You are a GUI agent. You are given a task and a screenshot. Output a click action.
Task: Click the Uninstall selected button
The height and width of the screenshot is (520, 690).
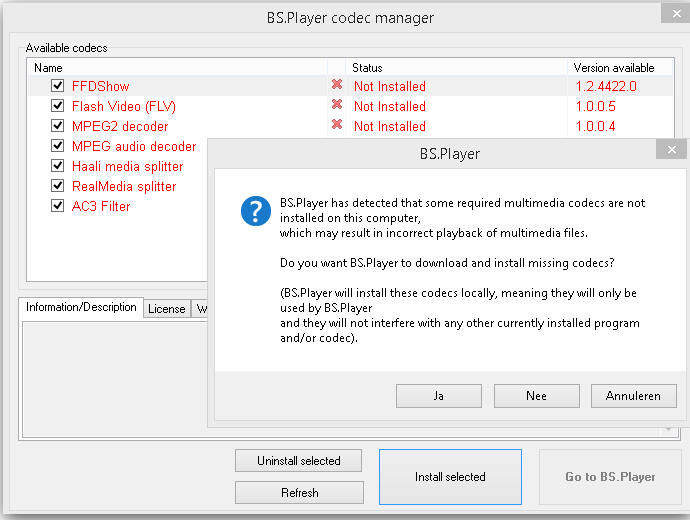[x=298, y=461]
